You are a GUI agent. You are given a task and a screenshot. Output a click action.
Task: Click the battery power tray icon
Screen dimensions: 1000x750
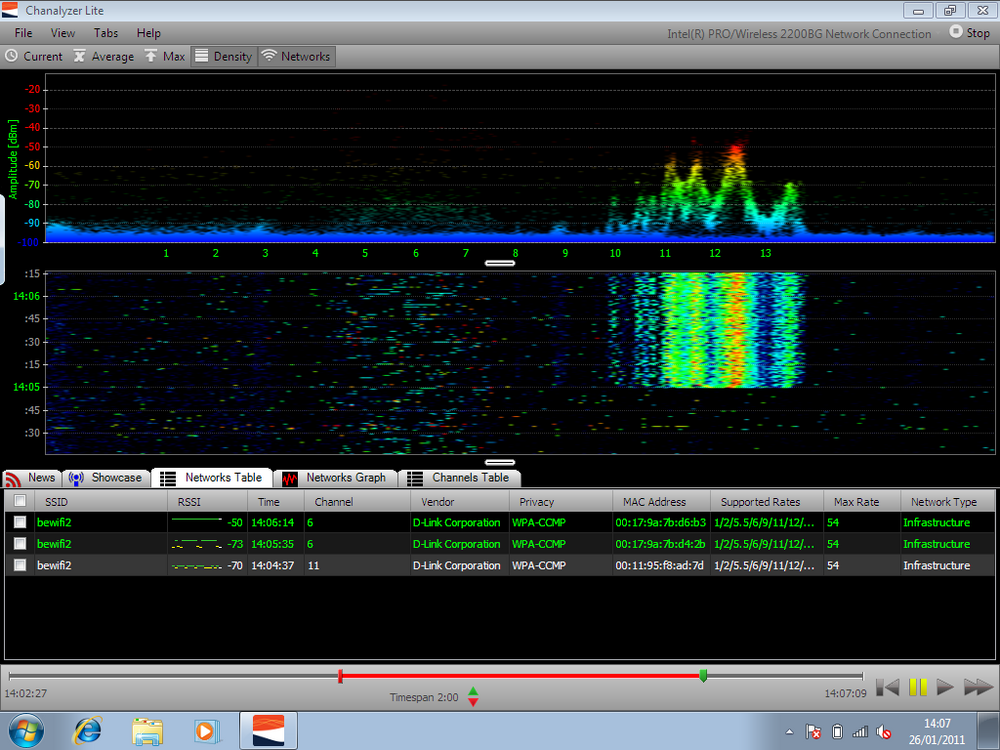tap(837, 732)
